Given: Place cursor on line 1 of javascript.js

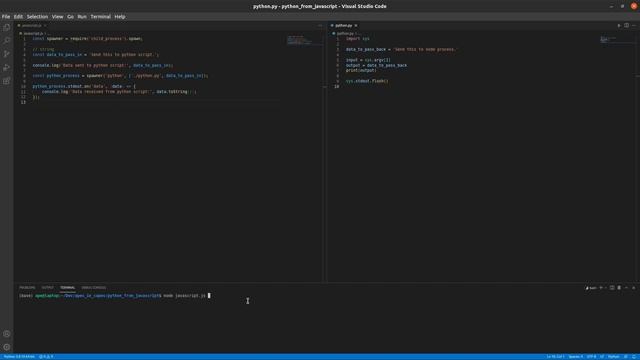Looking at the screenshot, I should pyautogui.click(x=87, y=39).
